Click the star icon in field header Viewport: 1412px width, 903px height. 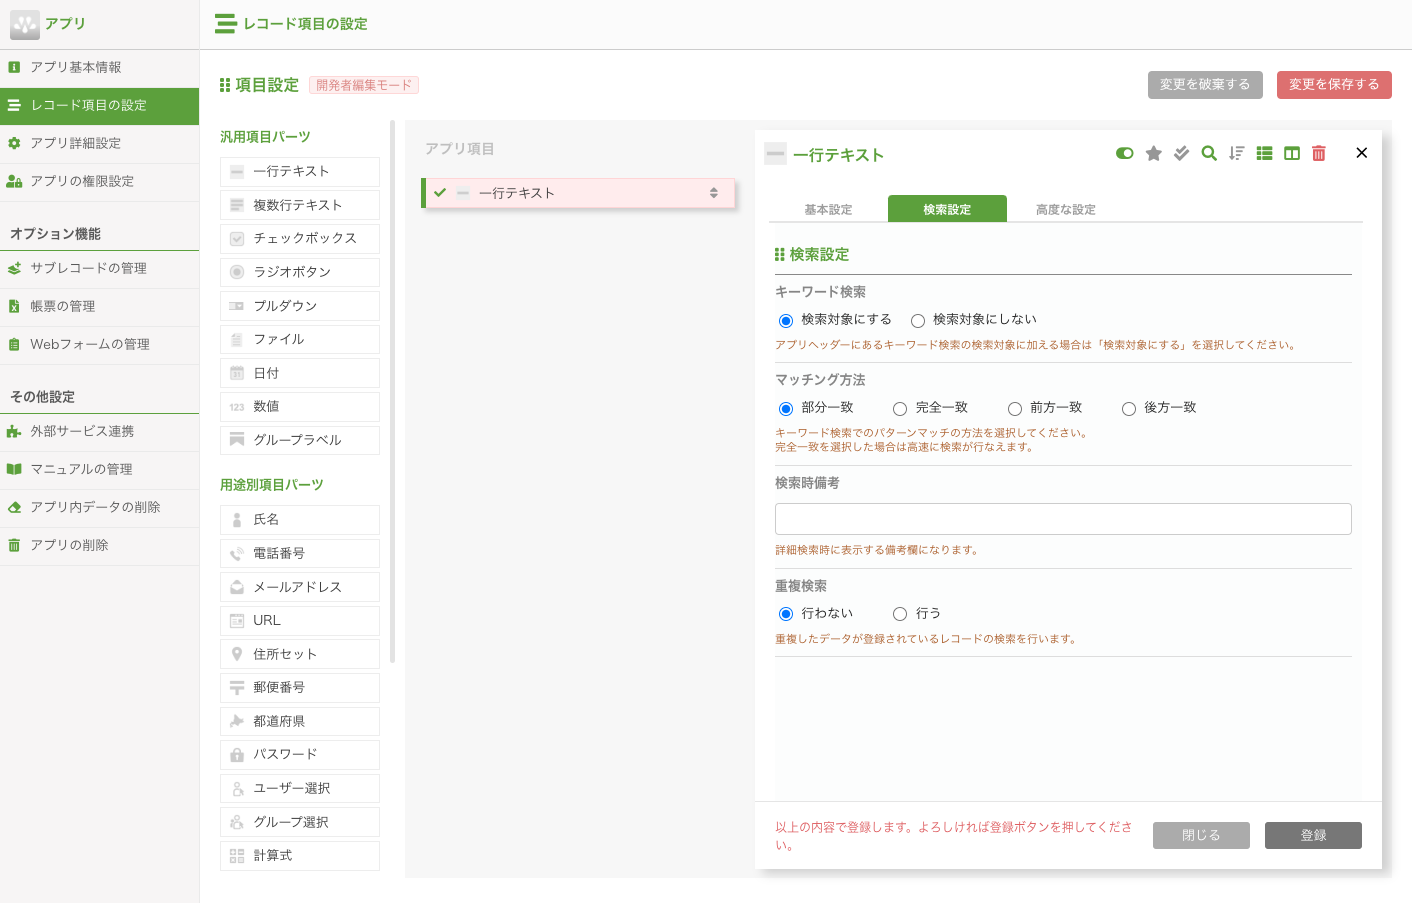pos(1153,153)
